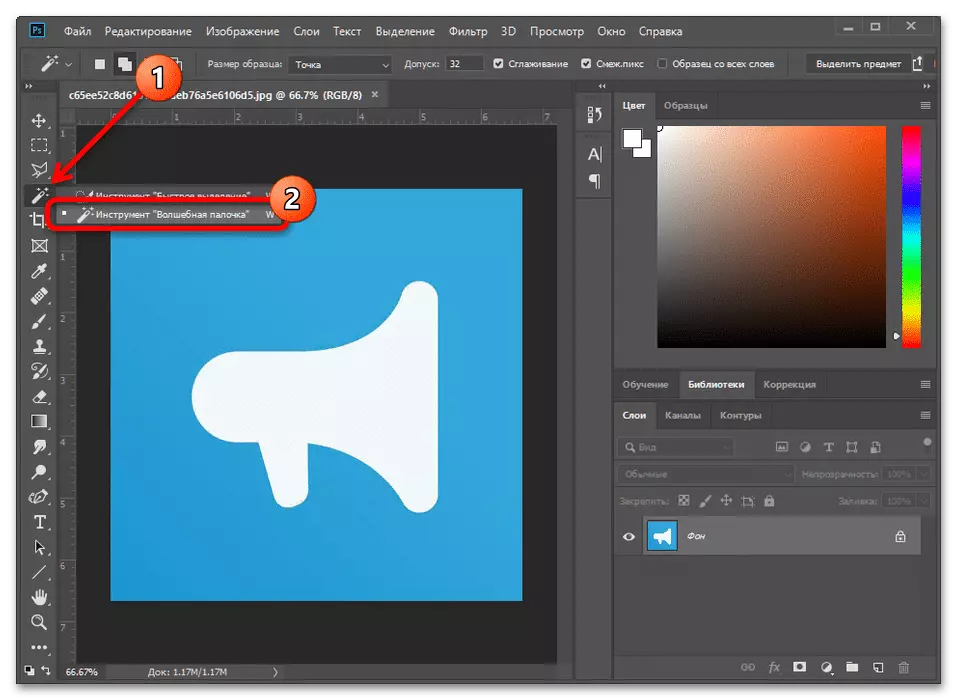Set selection mode to New selection

click(x=100, y=64)
